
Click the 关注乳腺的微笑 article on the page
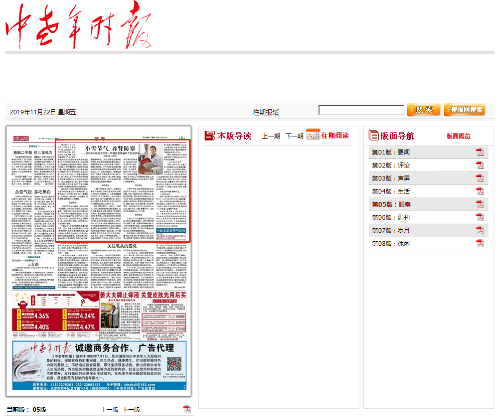point(122,266)
